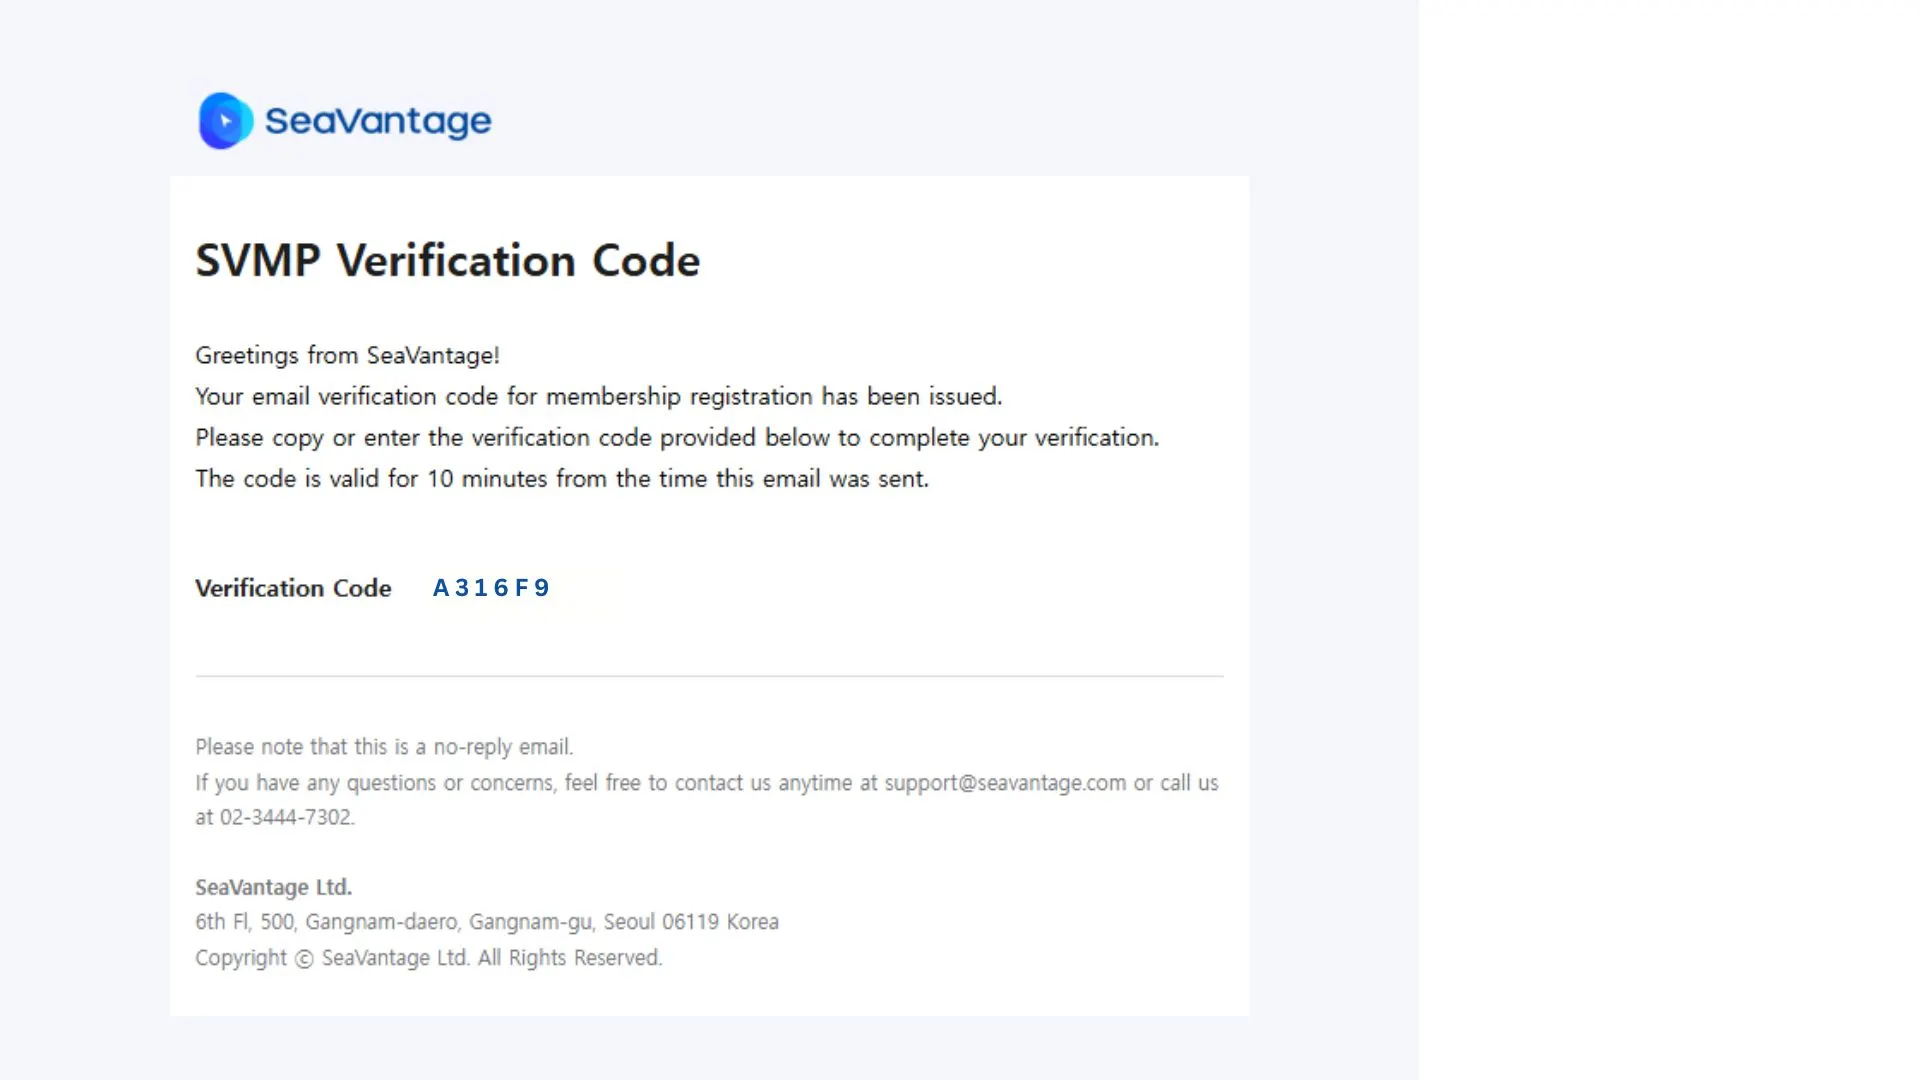Click the line about code valid for 10 minutes
1920x1080 pixels.
tap(562, 479)
